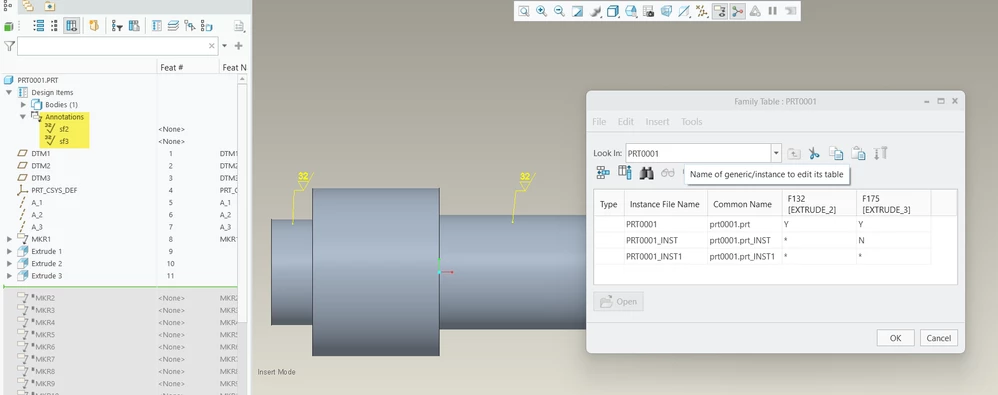Click the tree compact dots view icon
This screenshot has width=998, height=395.
pos(55,26)
